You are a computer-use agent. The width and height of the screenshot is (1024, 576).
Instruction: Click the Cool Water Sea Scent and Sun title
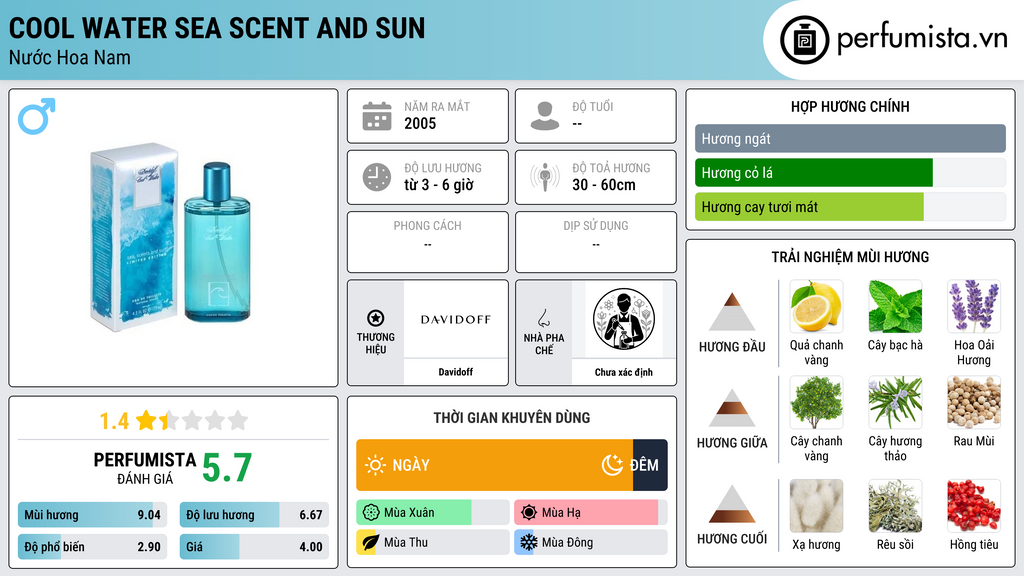(217, 28)
